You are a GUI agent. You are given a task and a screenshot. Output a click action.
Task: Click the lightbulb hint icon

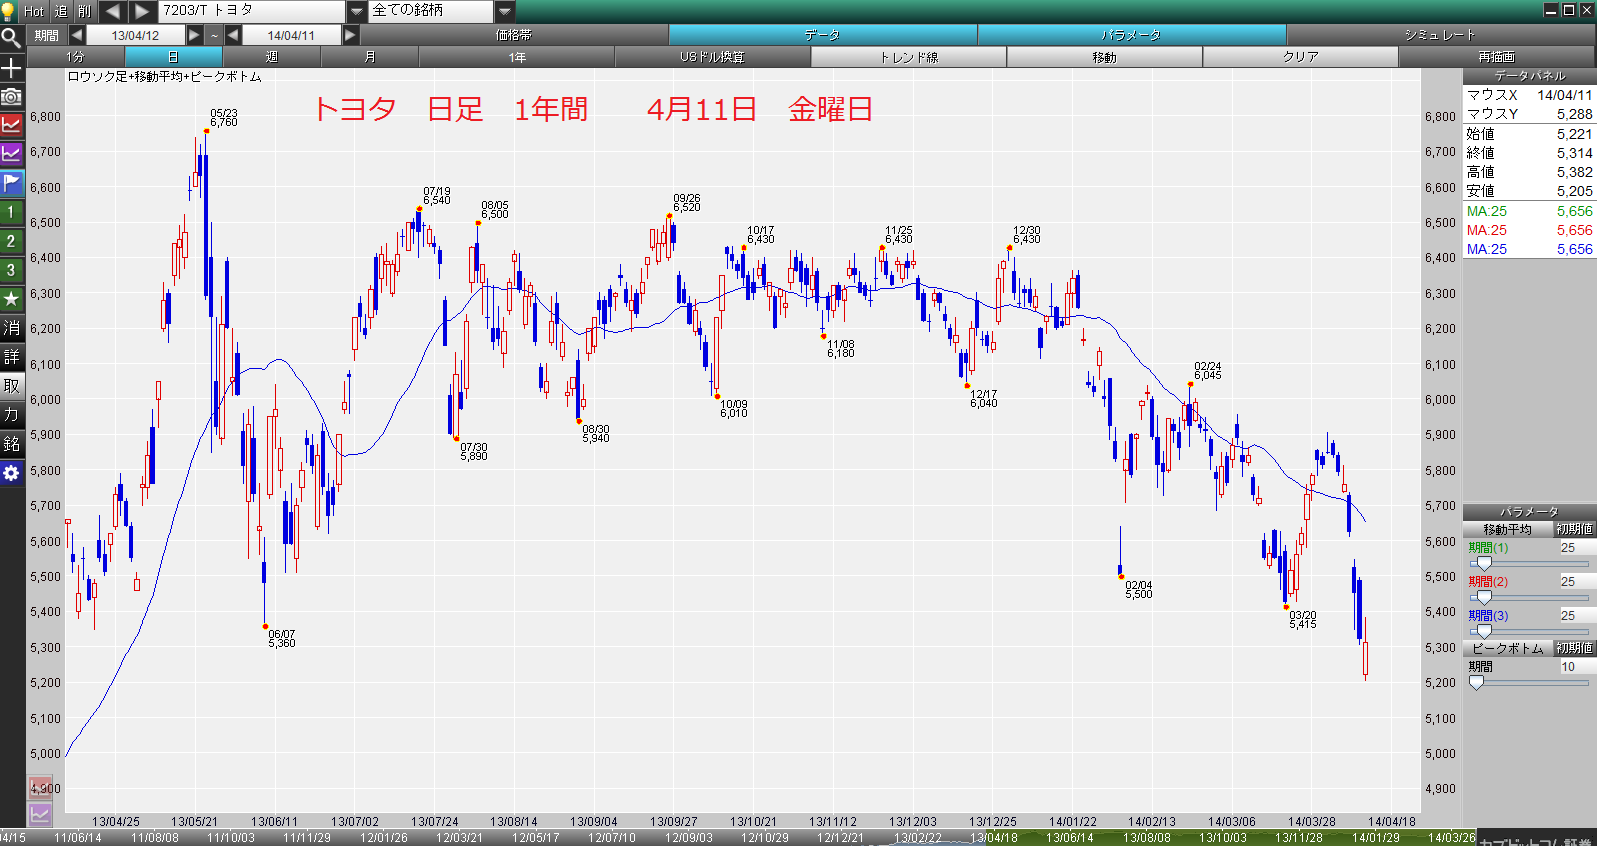click(x=10, y=11)
